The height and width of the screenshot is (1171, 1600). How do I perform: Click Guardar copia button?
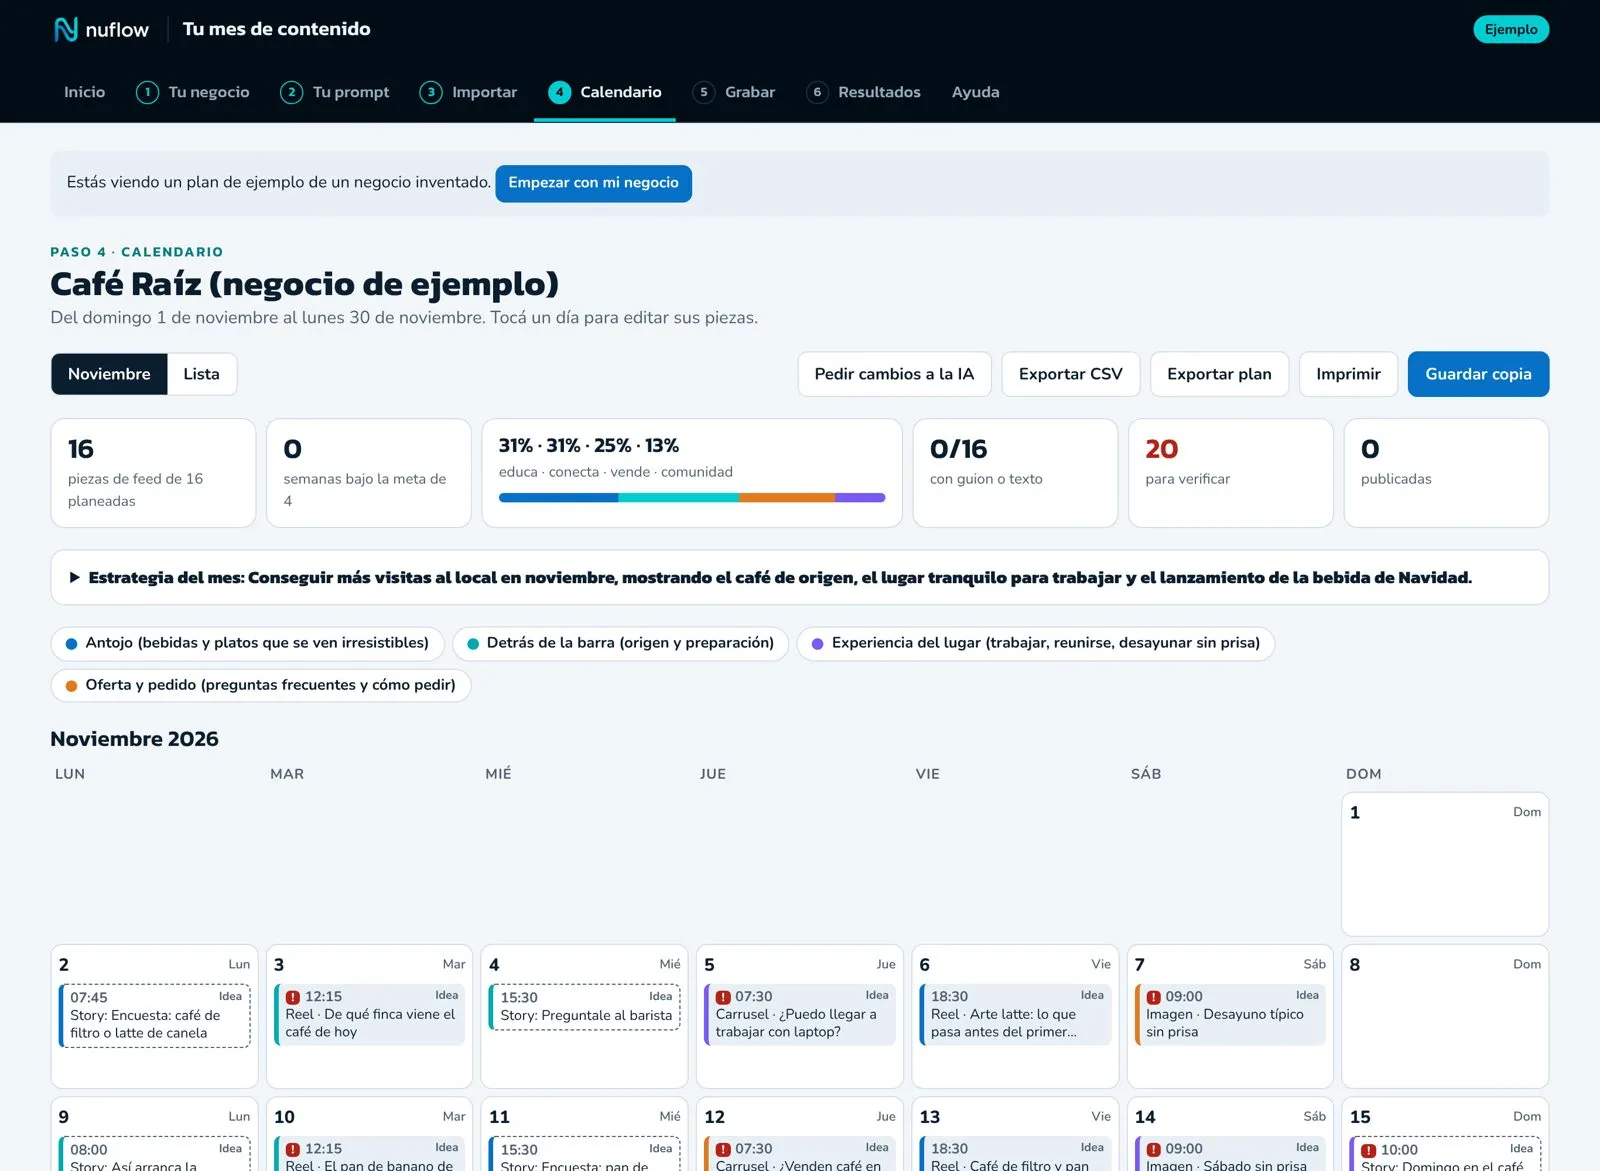(1478, 374)
